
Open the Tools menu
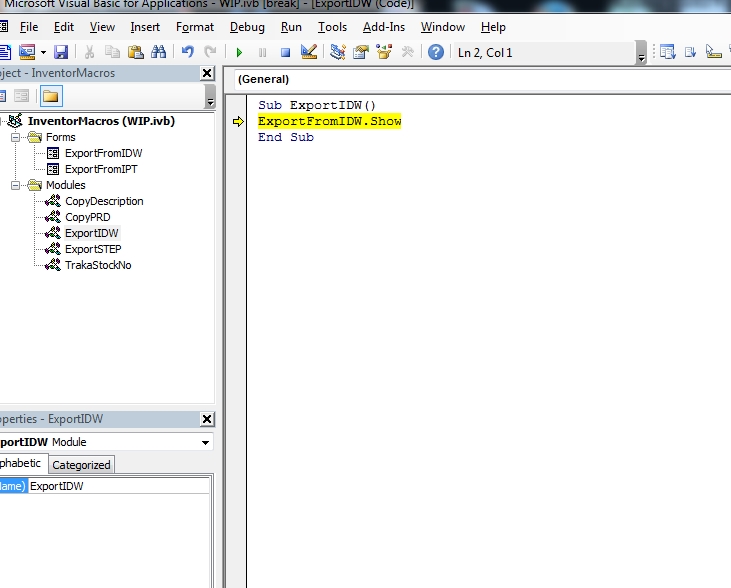(332, 27)
